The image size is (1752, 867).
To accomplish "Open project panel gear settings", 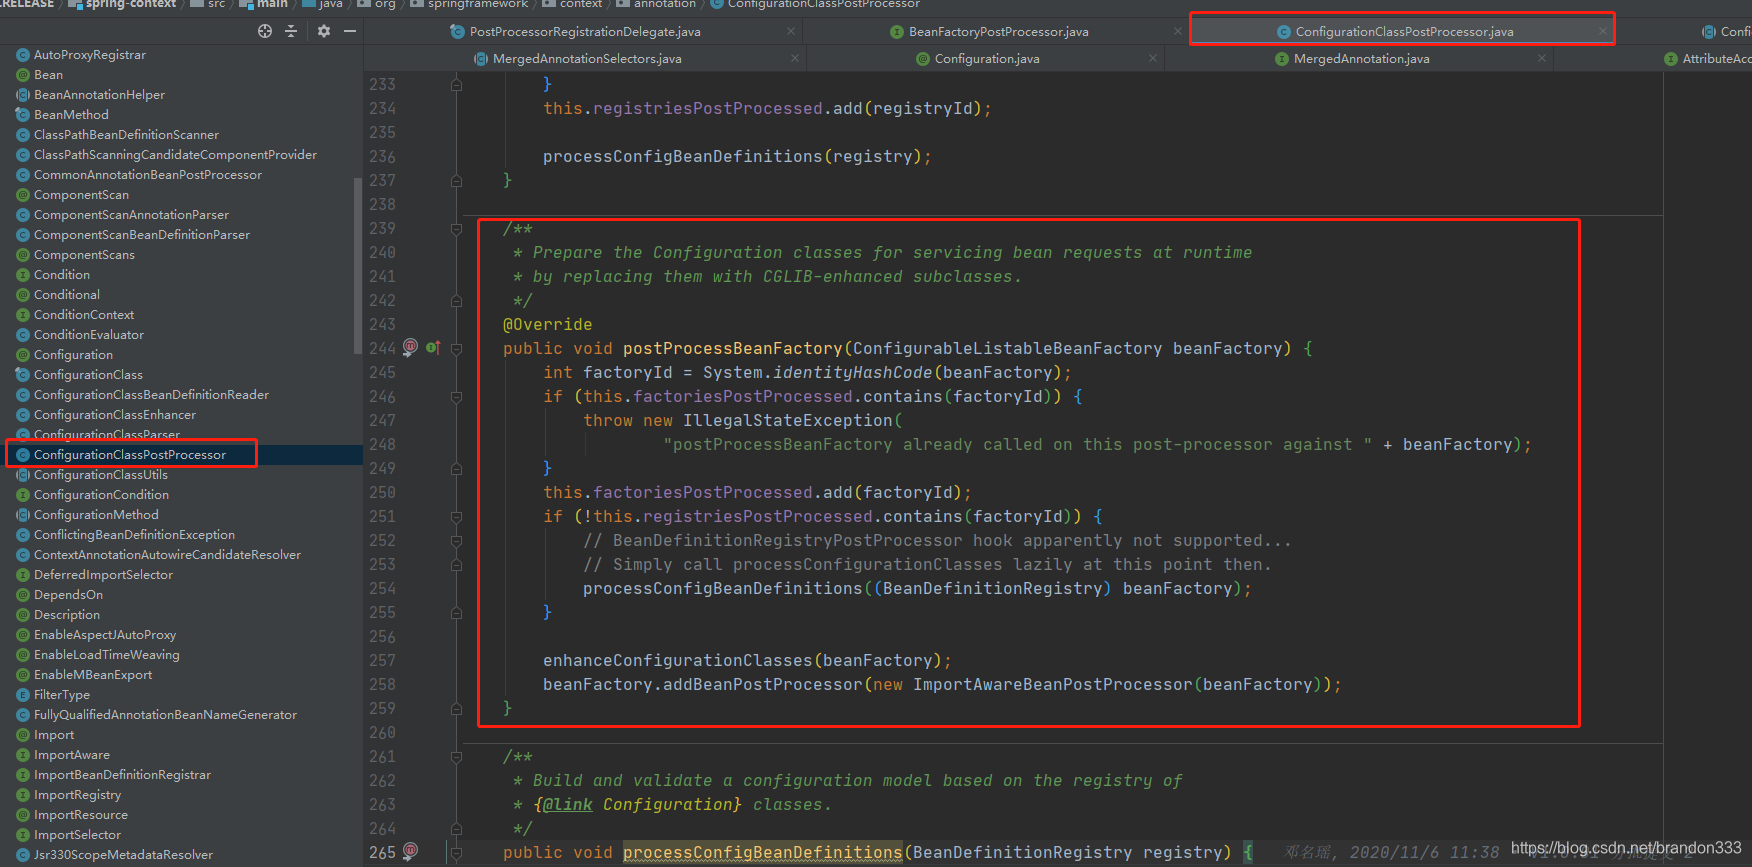I will (324, 31).
